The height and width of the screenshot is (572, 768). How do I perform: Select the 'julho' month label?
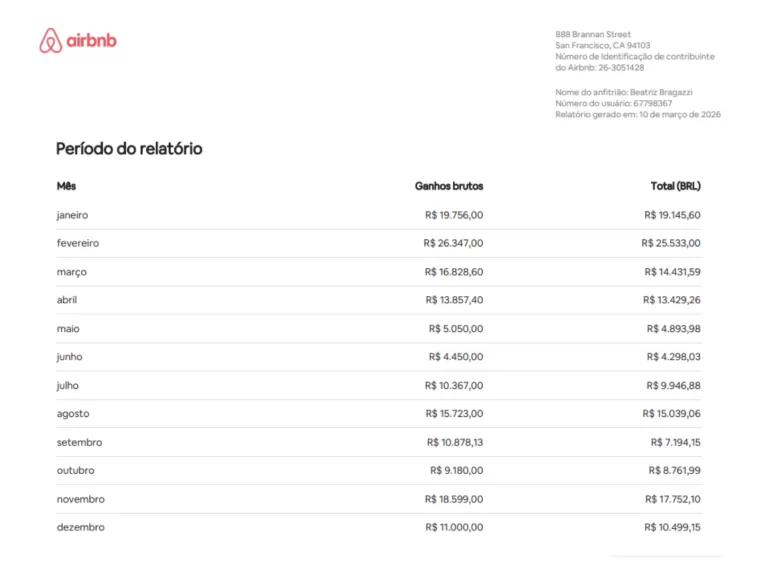pos(67,386)
